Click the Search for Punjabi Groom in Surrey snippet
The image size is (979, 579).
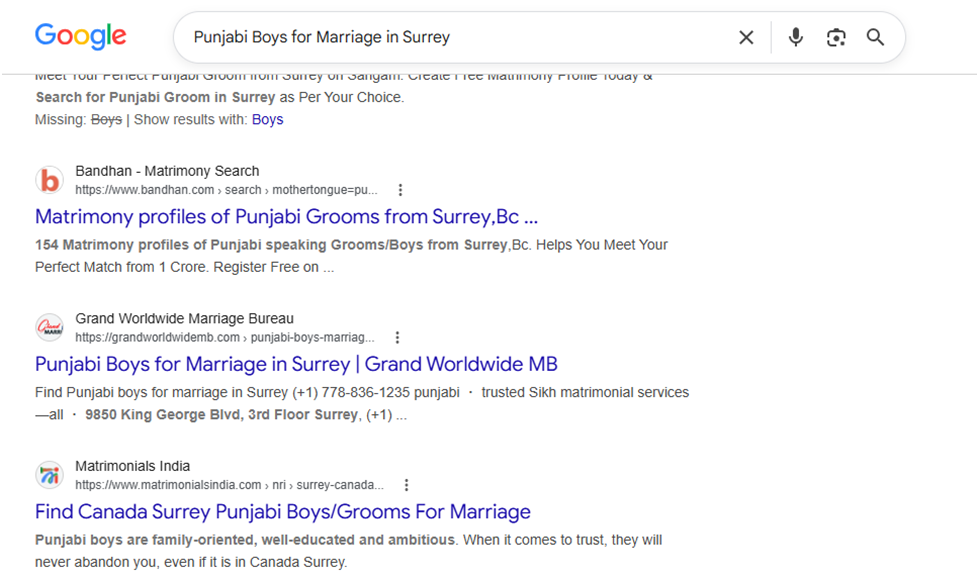pyautogui.click(x=155, y=97)
